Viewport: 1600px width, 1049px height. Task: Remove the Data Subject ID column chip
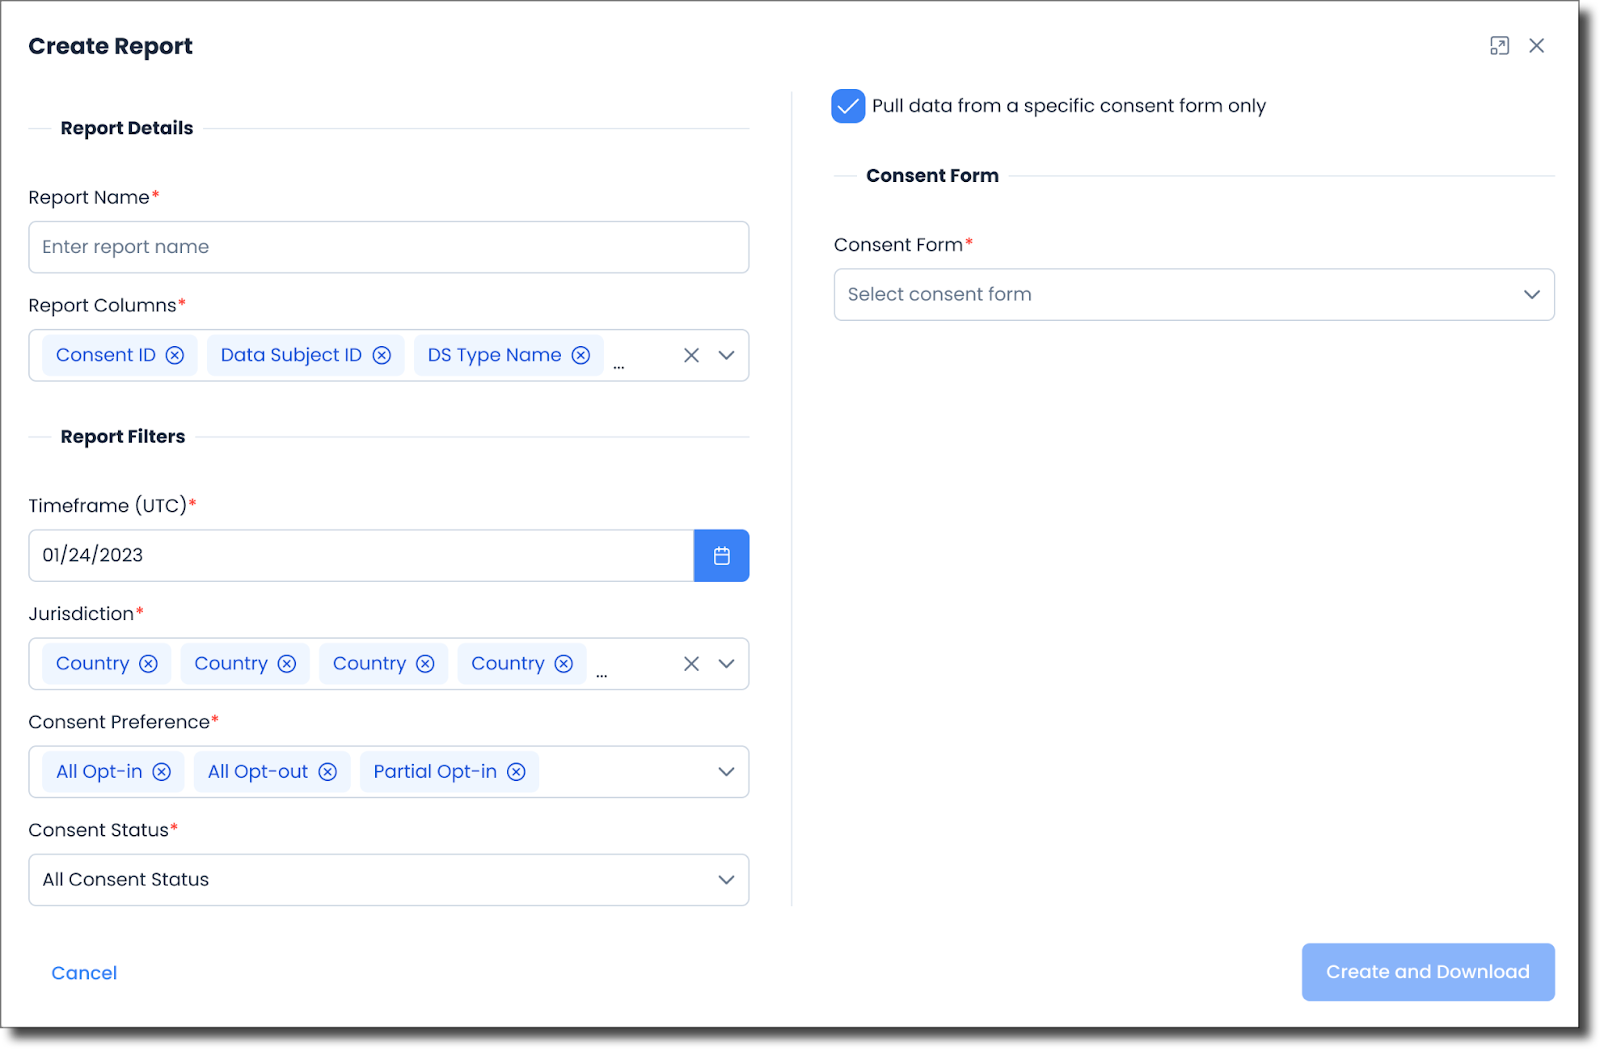coord(381,355)
